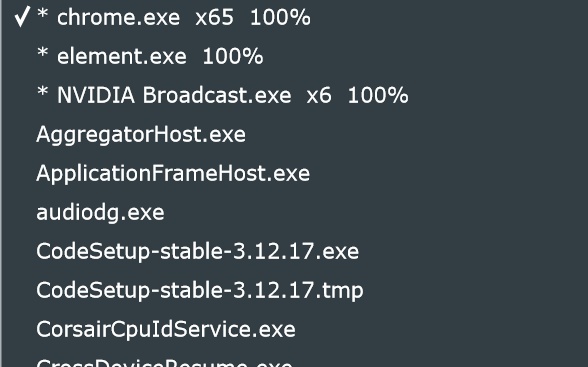Screen dimensions: 588x367
Task: Choose element.exe from the process list
Action: click(295, 56)
